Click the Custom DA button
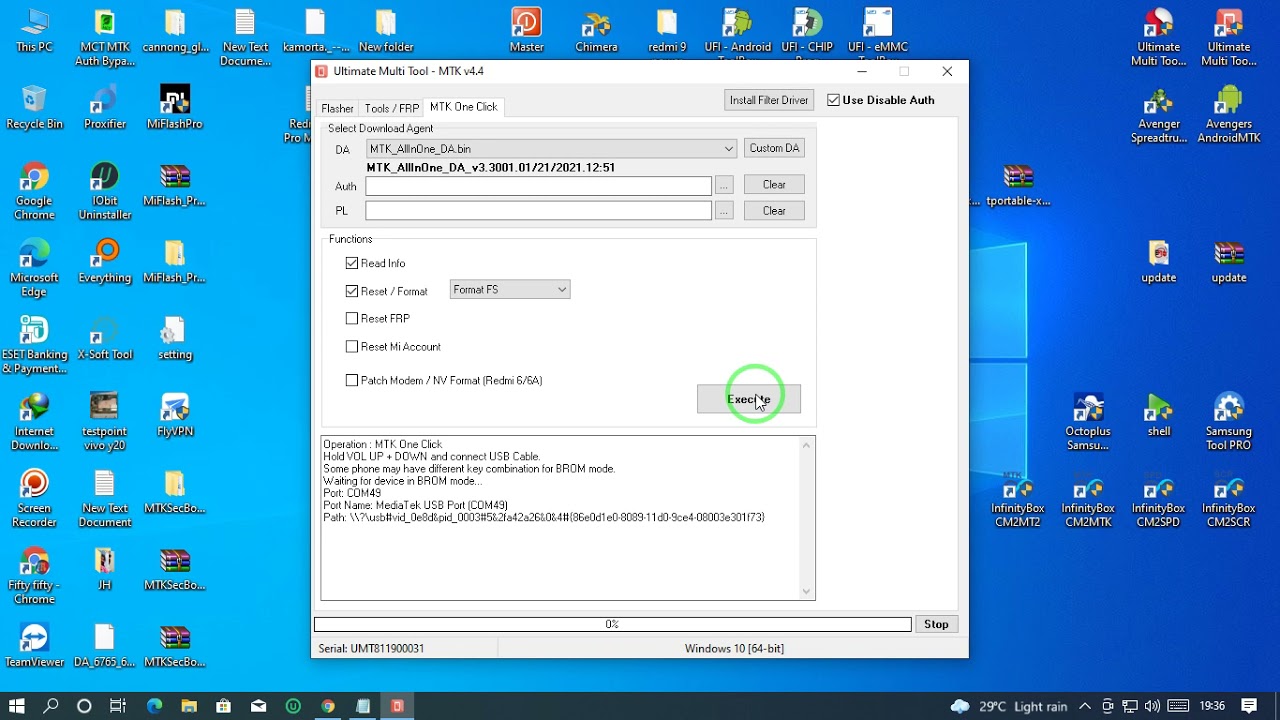 [774, 148]
